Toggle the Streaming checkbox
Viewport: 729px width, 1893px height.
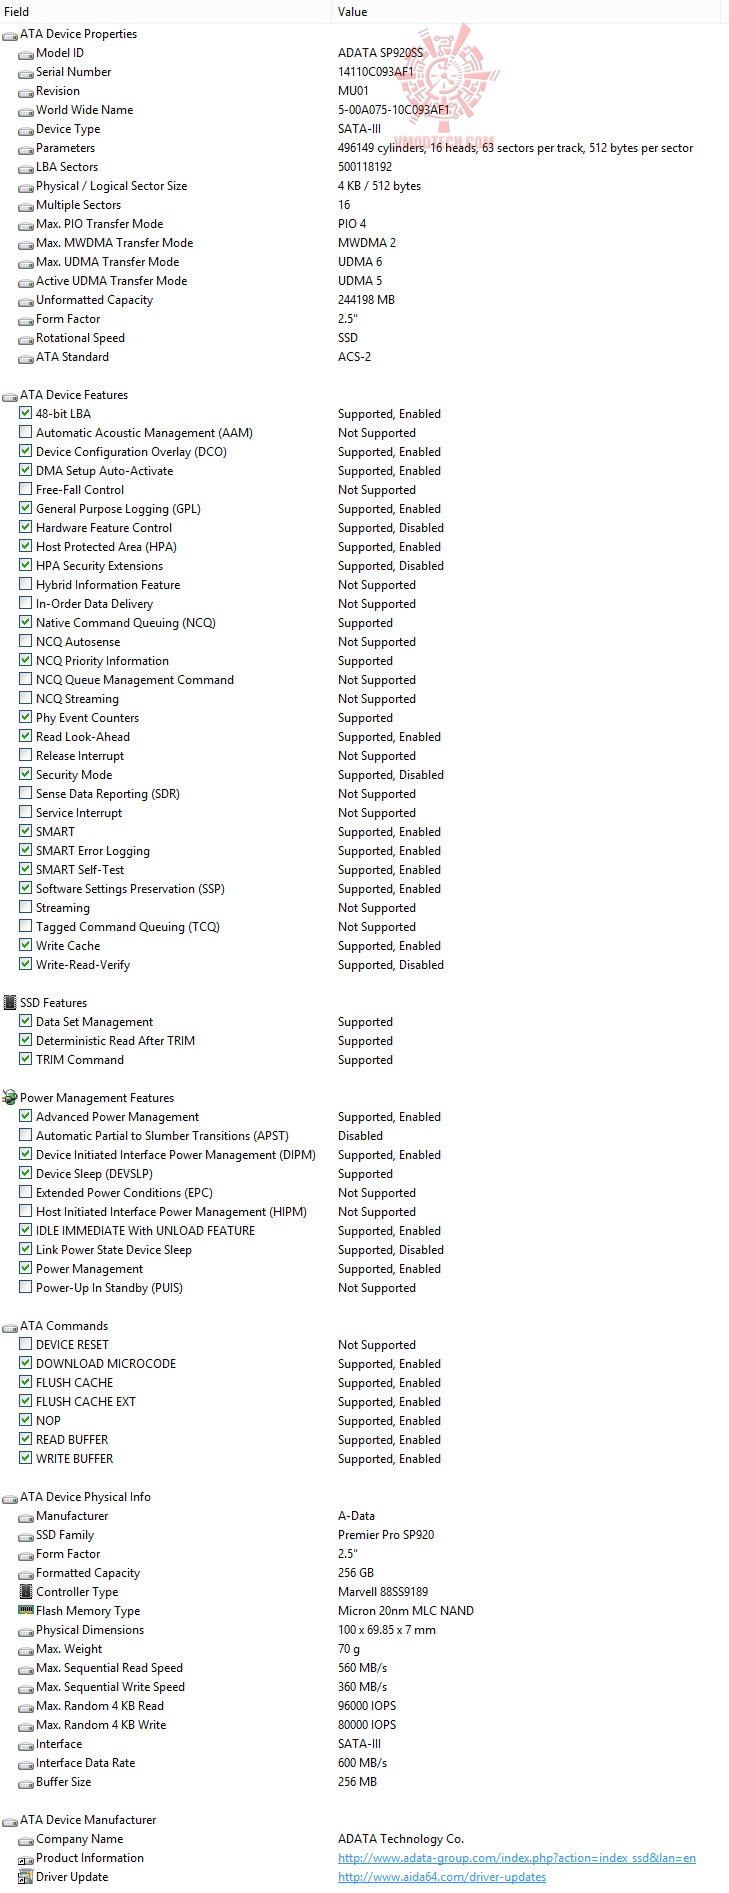click(26, 907)
